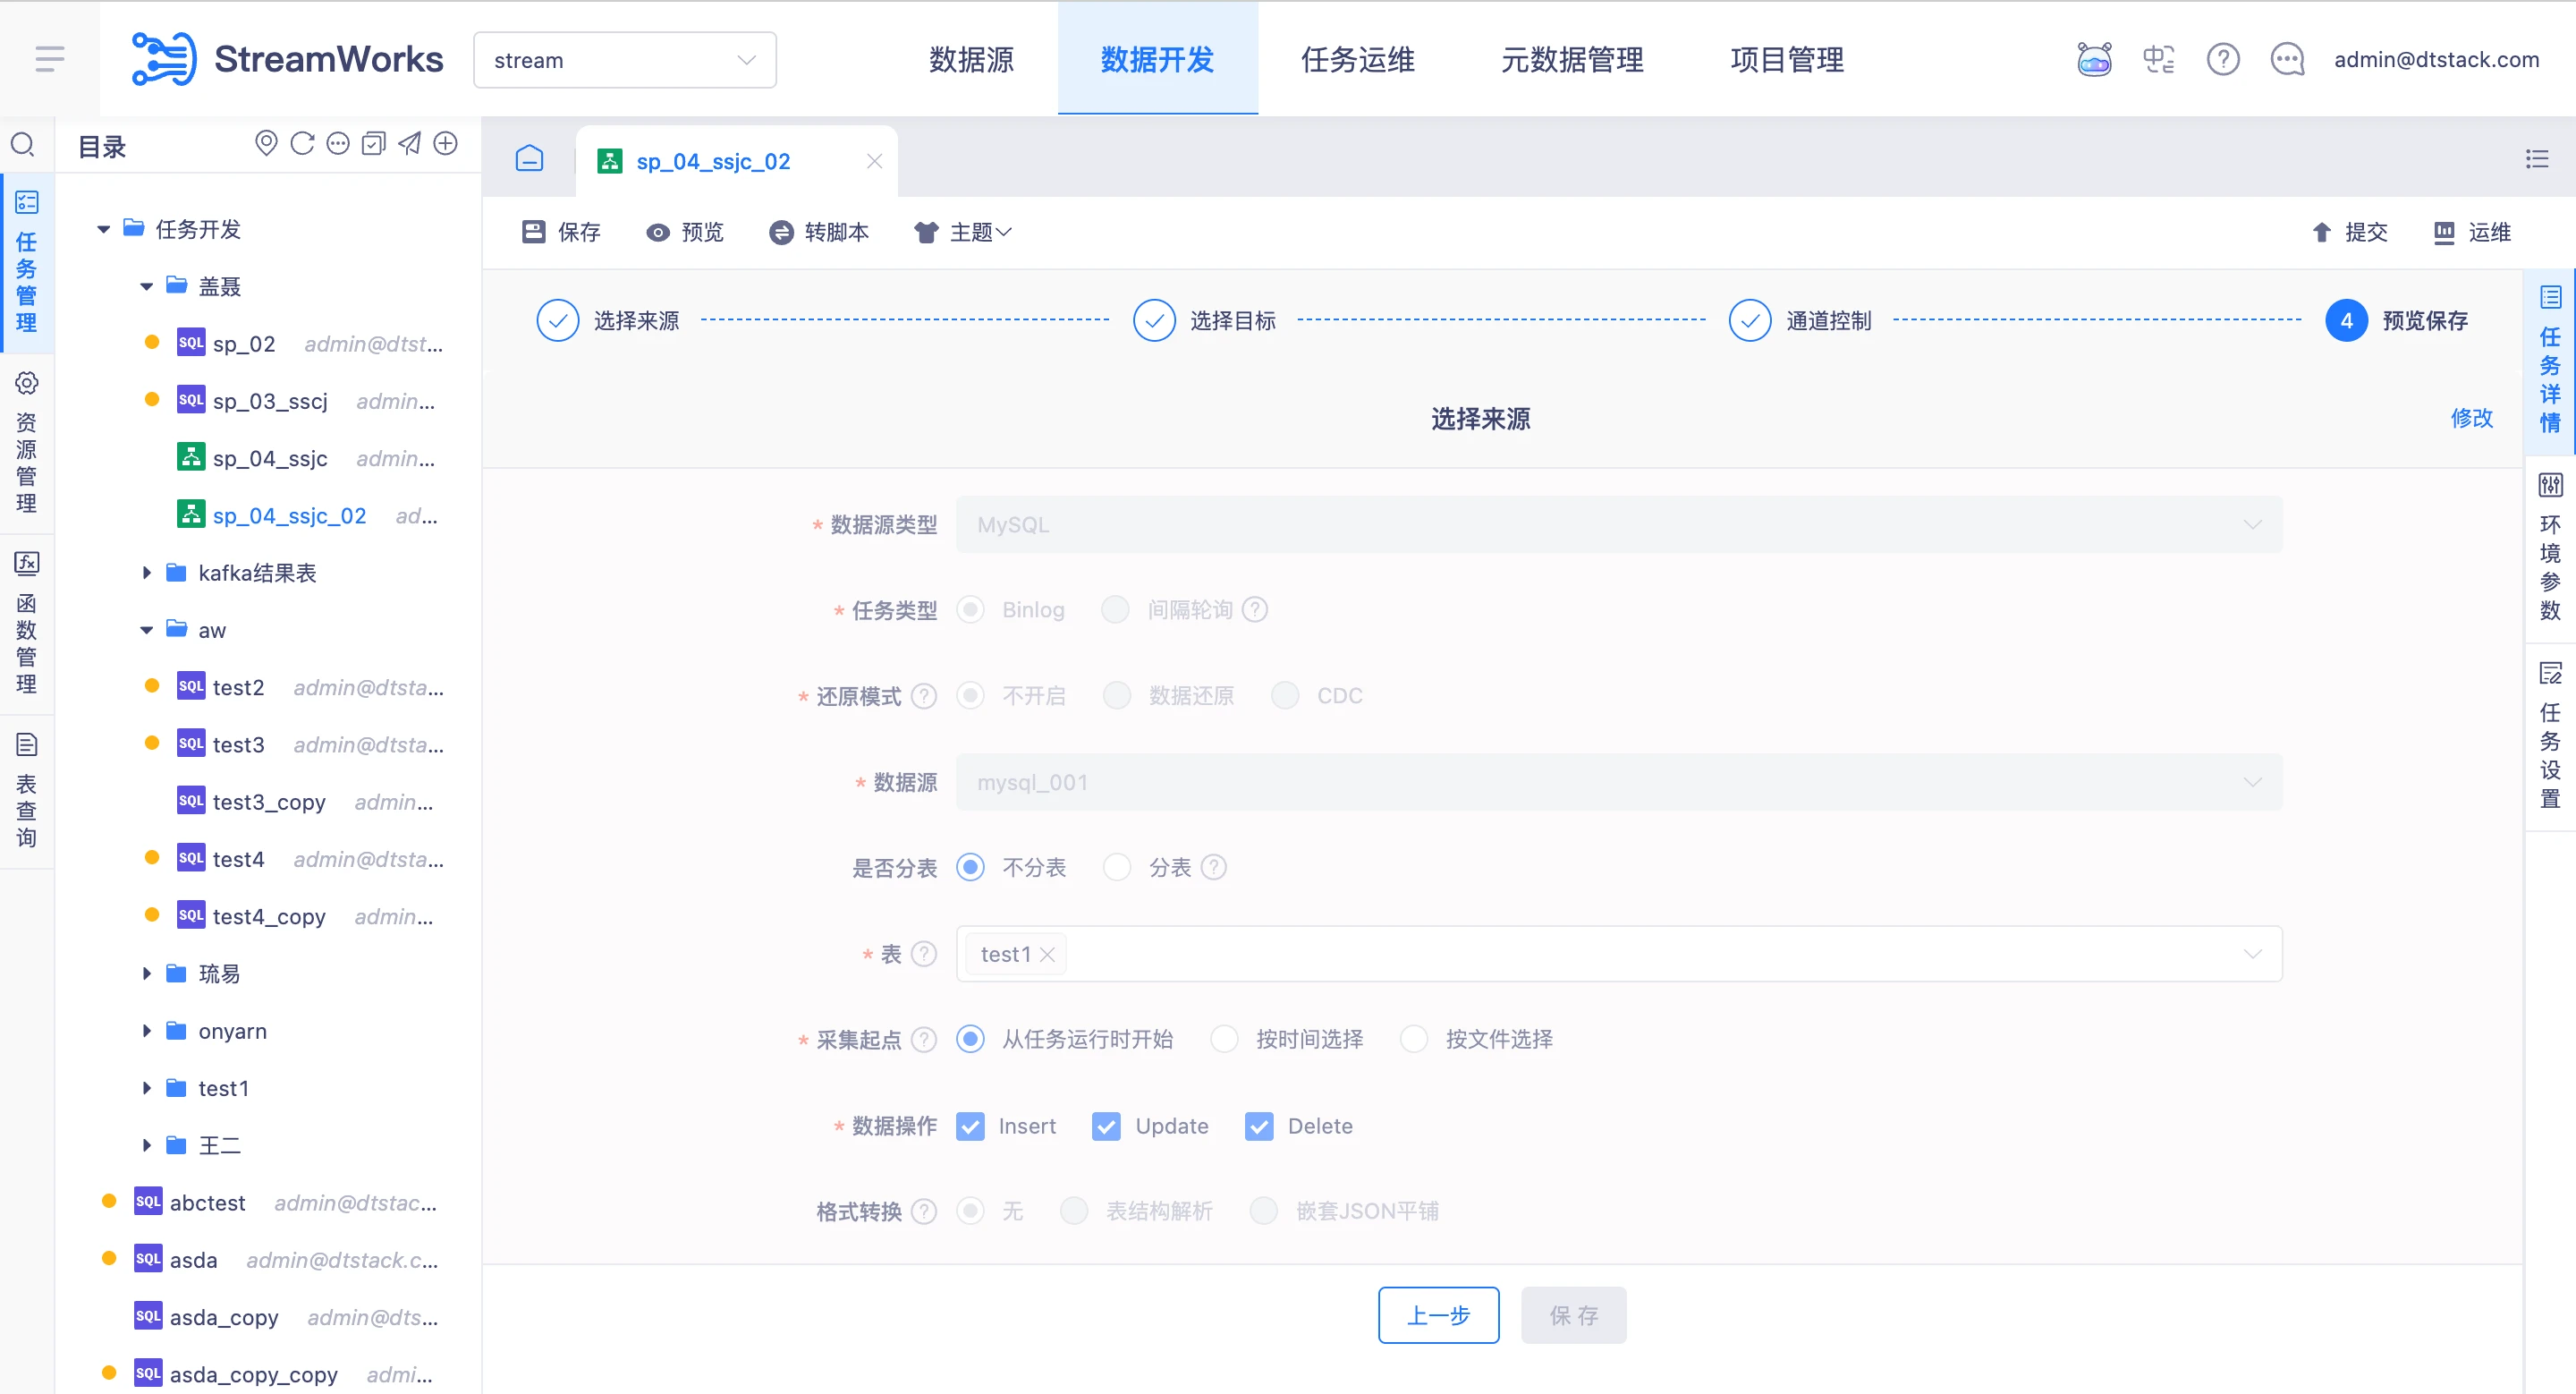Open the stream project dropdown

tap(625, 60)
